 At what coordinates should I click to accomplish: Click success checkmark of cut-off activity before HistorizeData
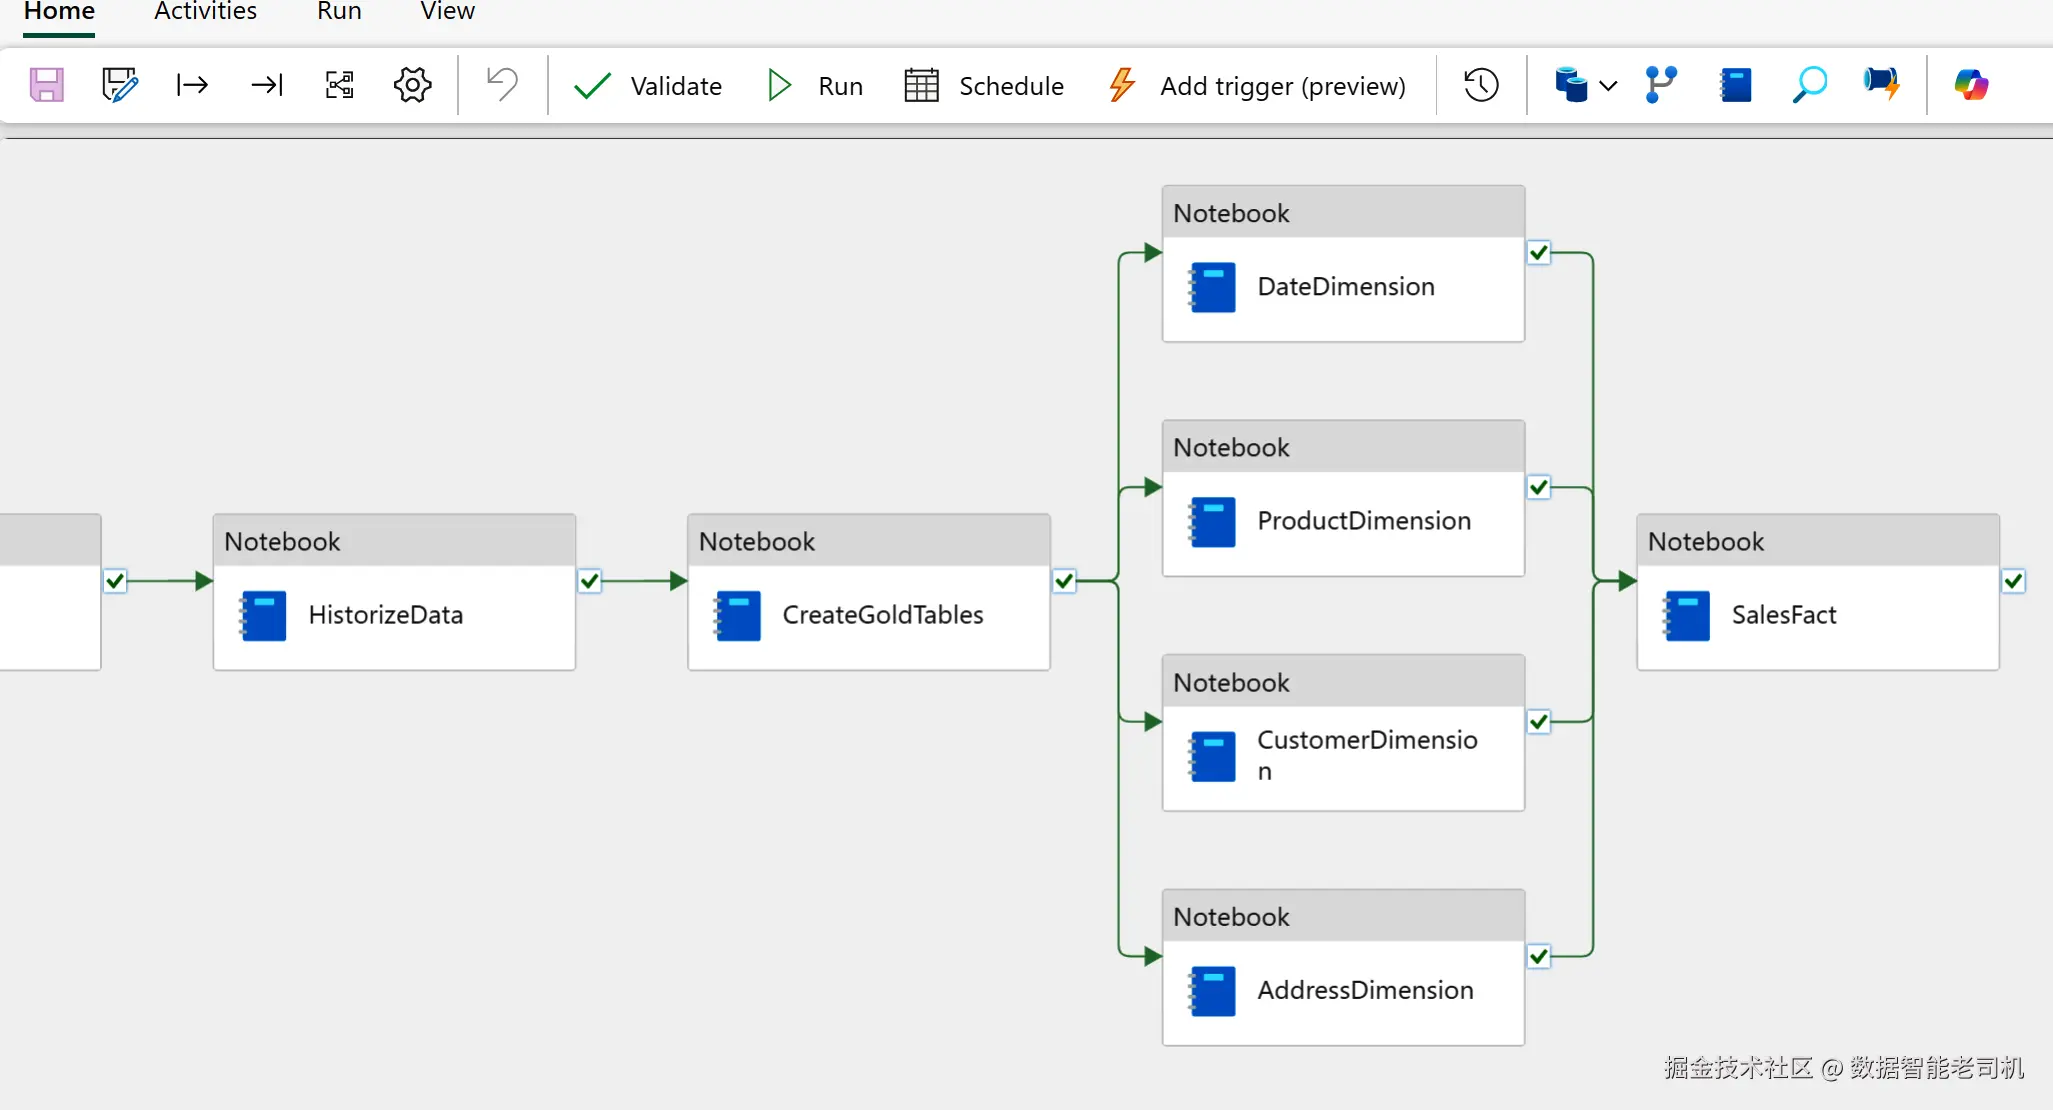pyautogui.click(x=115, y=581)
